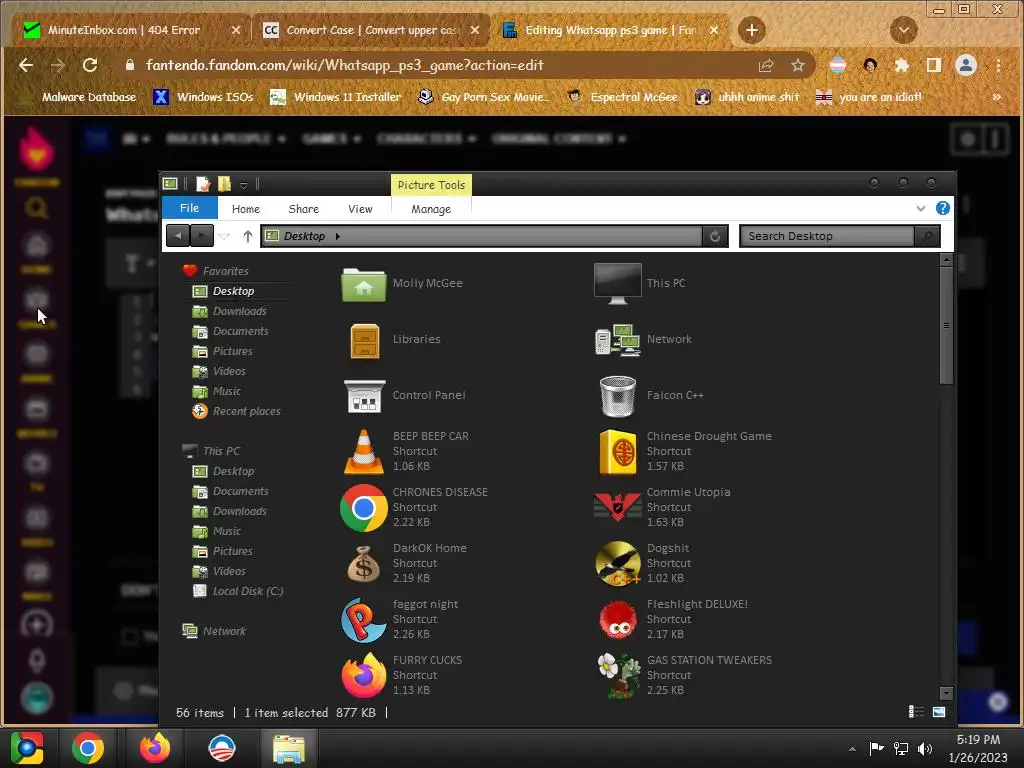Screen dimensions: 1024x768
Task: Open Malware Database bookmark
Action: click(78, 97)
